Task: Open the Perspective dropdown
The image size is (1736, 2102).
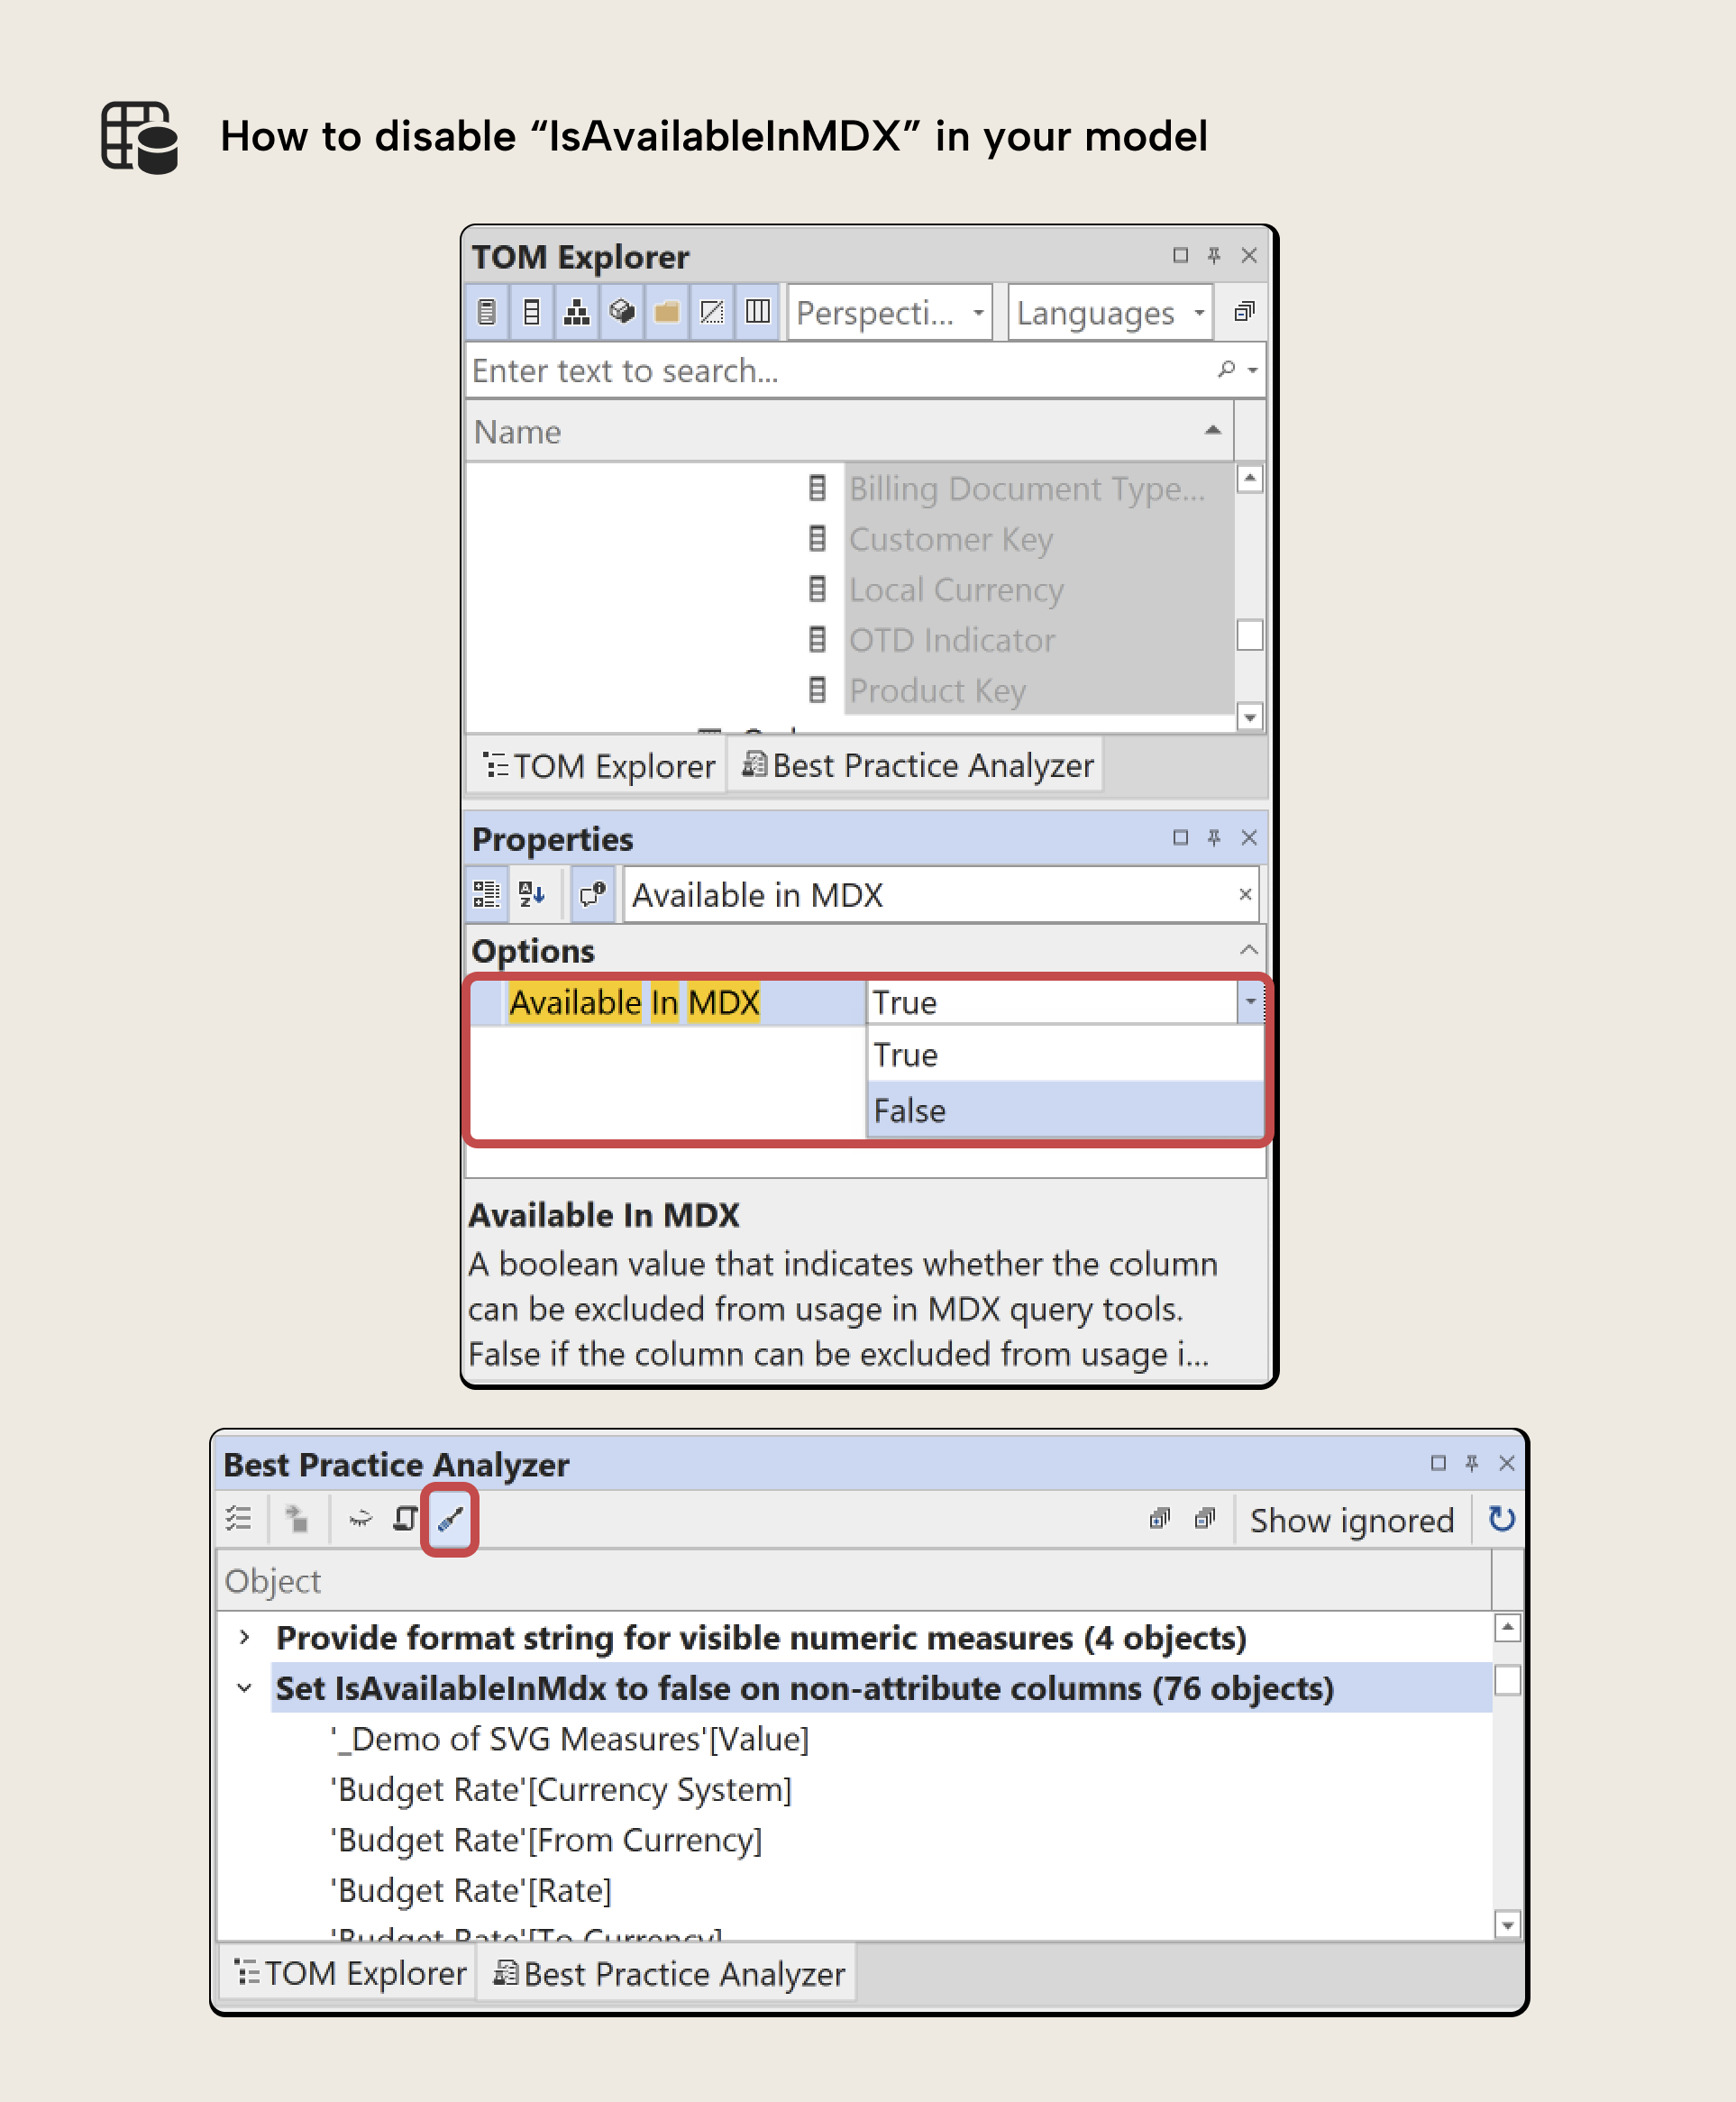Action: click(890, 313)
